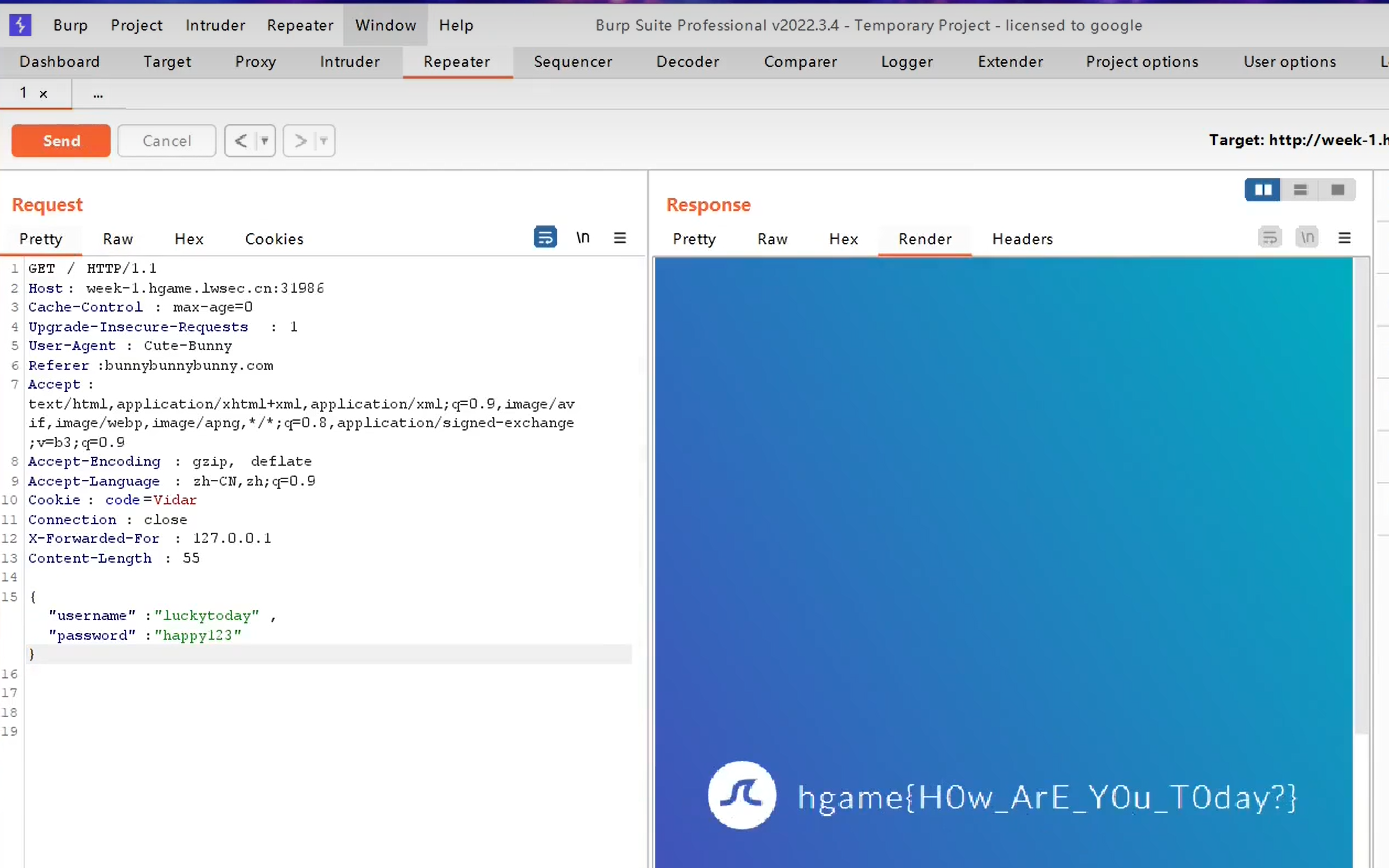Click the Host header line in request

click(176, 288)
